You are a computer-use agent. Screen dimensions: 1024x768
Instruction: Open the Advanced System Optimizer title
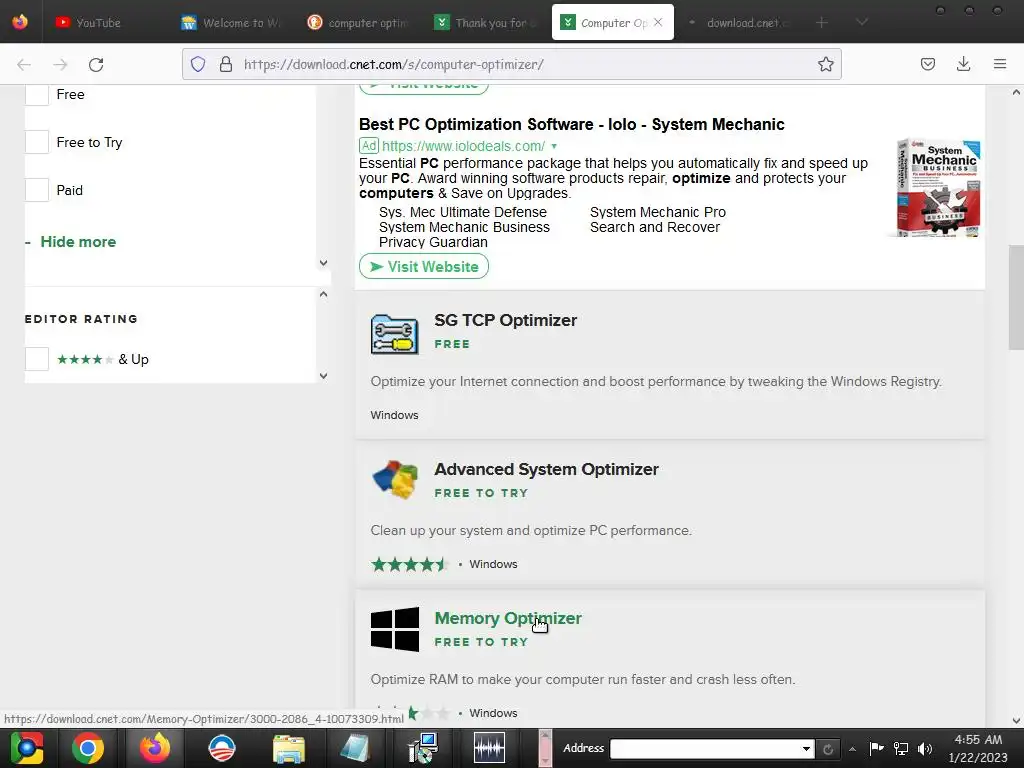click(x=546, y=469)
